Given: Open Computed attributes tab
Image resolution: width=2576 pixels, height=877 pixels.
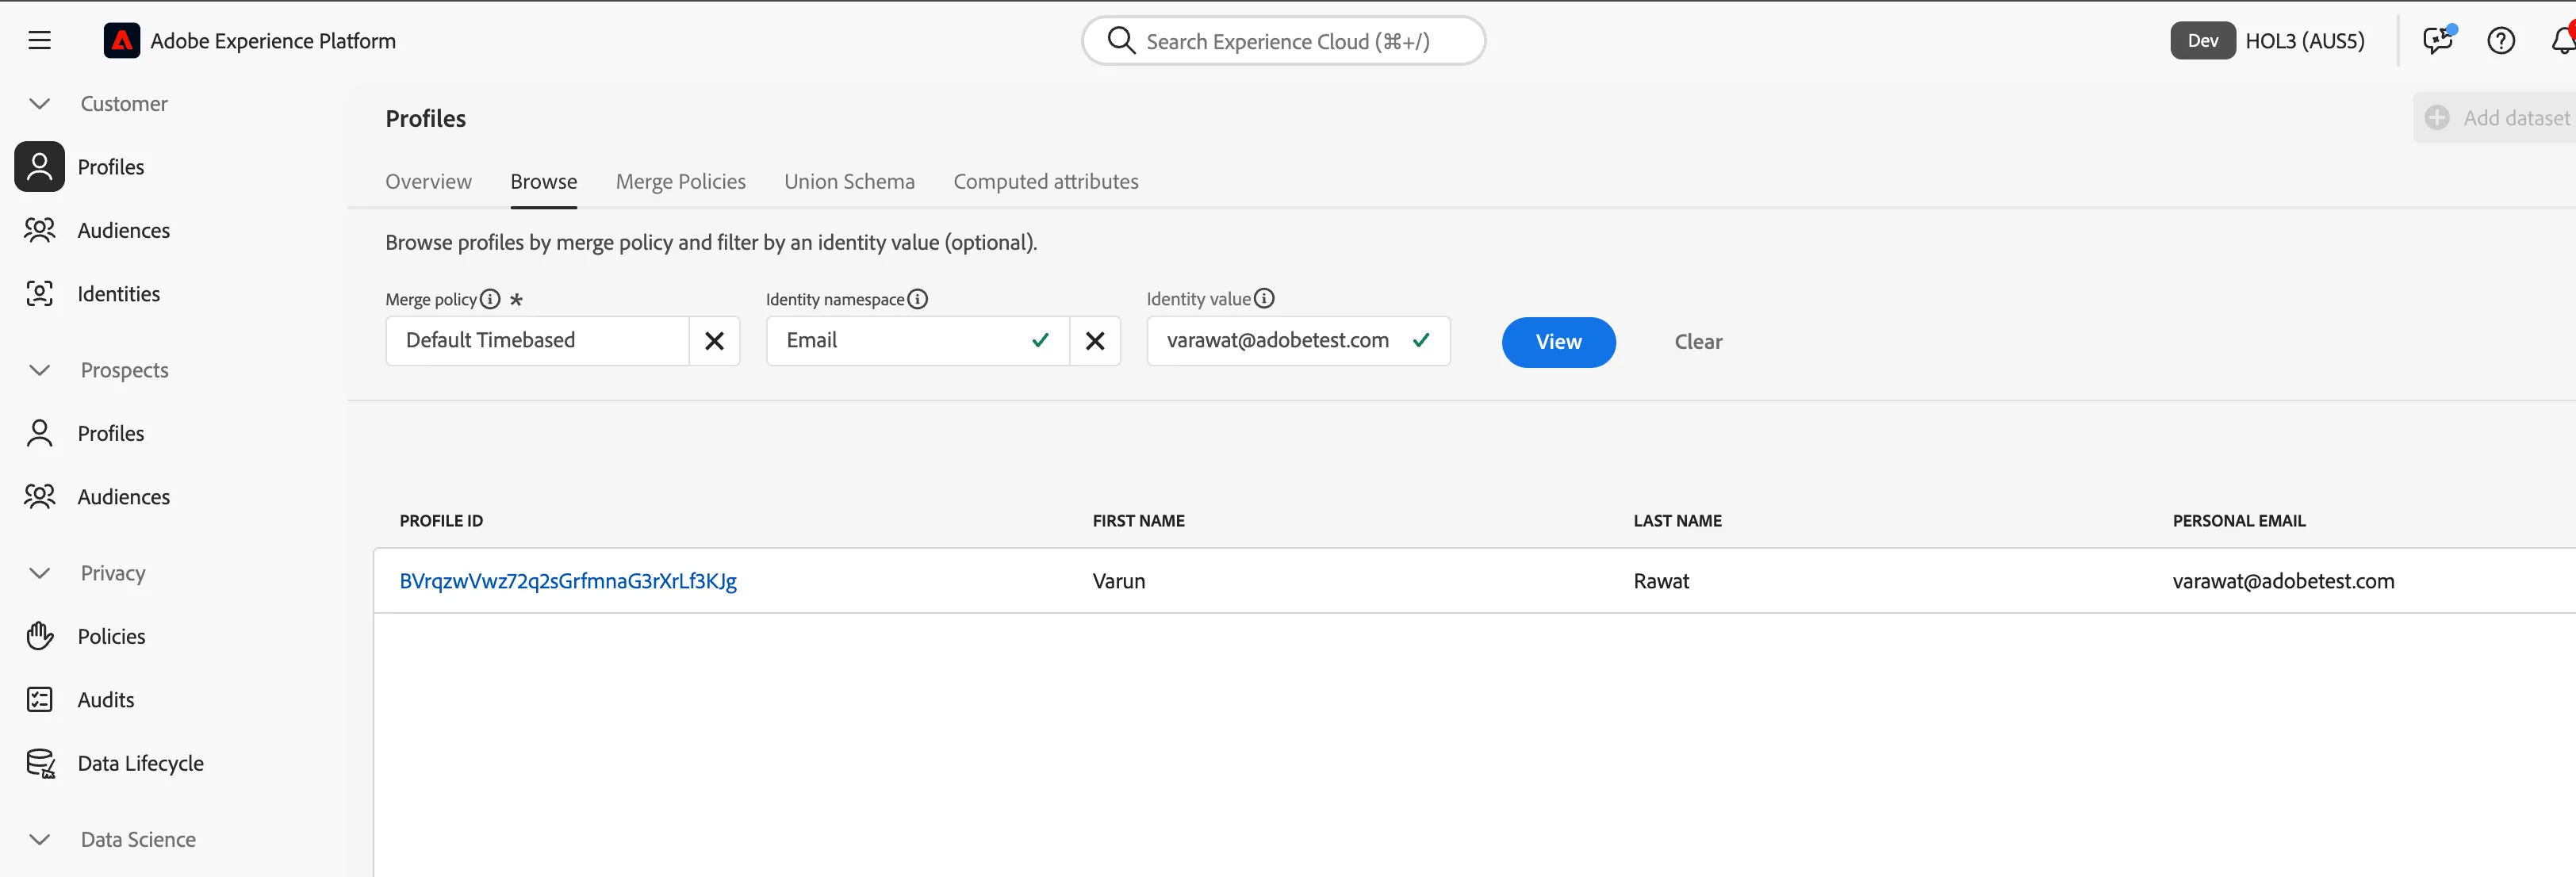Looking at the screenshot, I should click(1045, 182).
